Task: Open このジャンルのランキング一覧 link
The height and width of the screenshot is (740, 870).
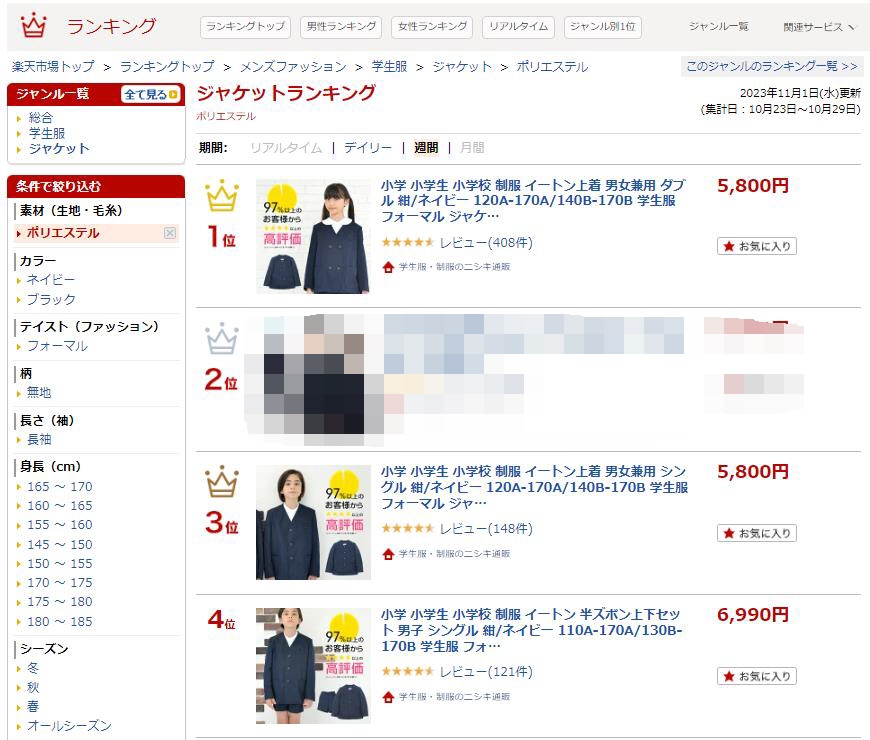Action: 771,67
